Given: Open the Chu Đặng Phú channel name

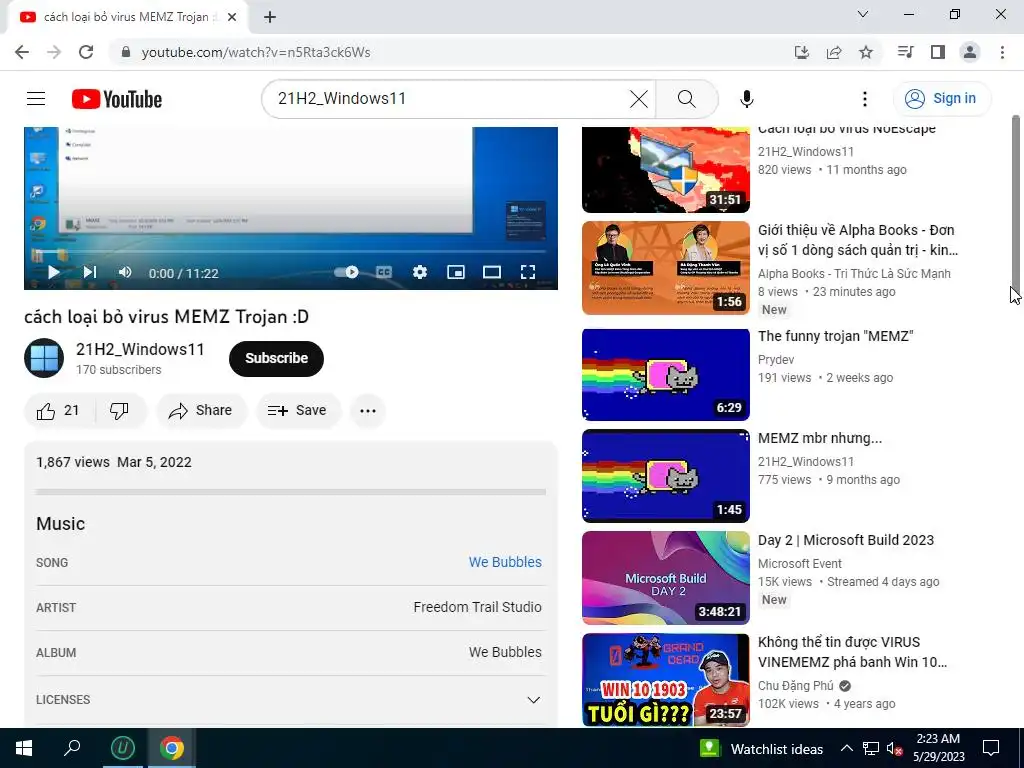Looking at the screenshot, I should [x=795, y=686].
